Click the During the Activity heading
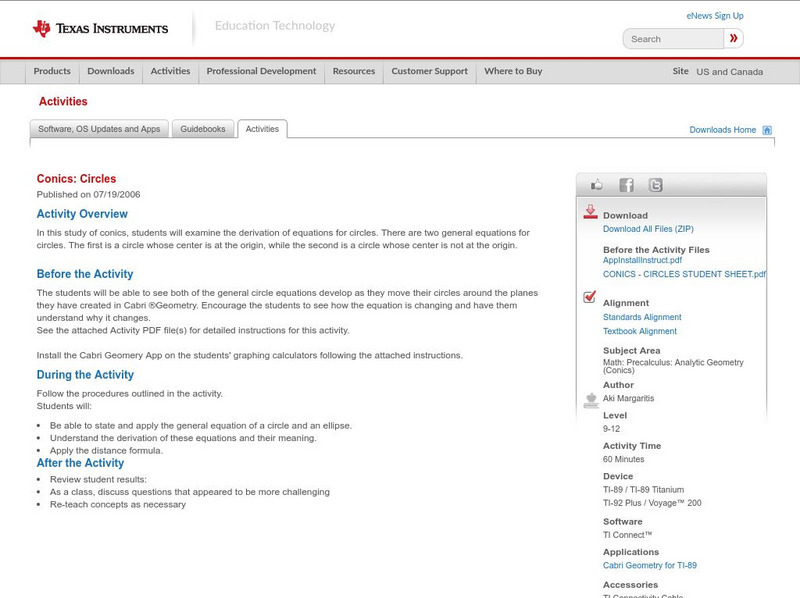The width and height of the screenshot is (800, 598). [x=85, y=375]
